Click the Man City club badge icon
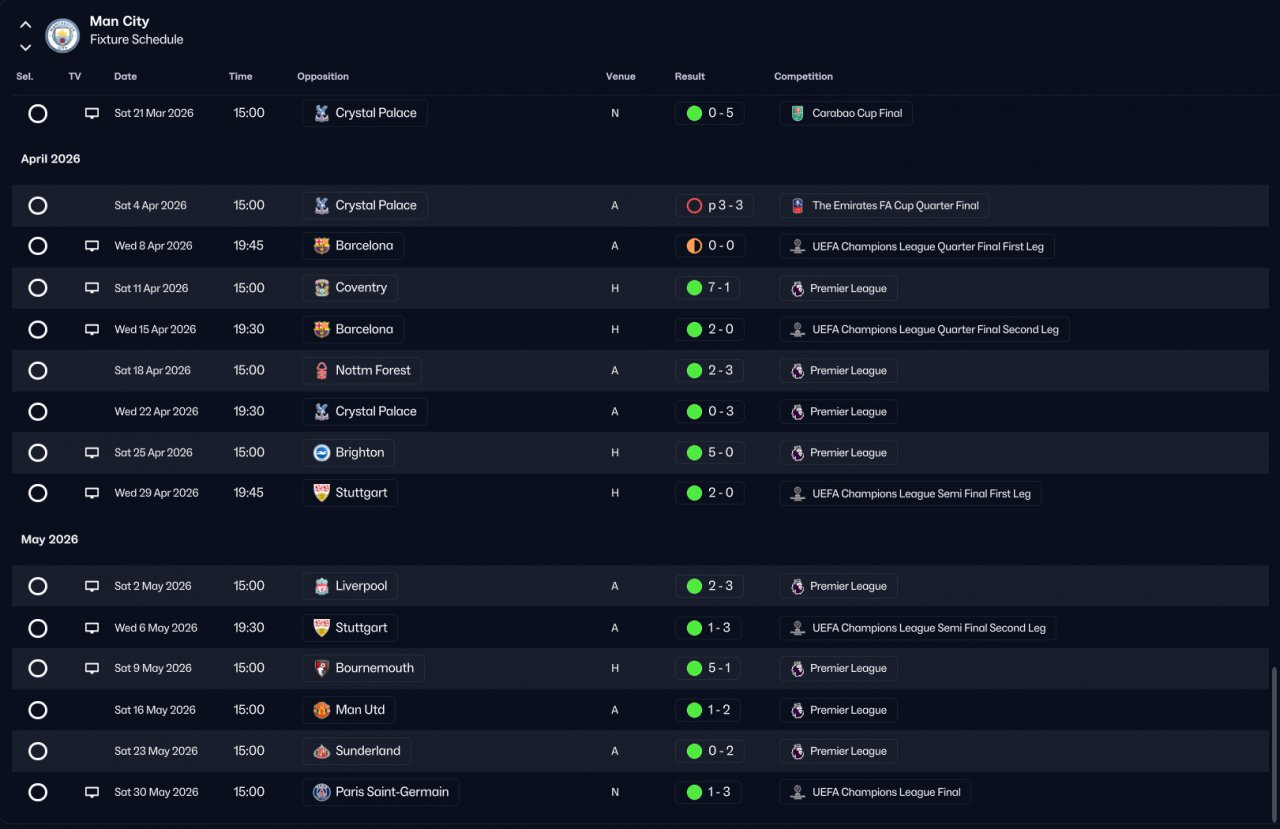Viewport: 1280px width, 829px height. pos(63,36)
